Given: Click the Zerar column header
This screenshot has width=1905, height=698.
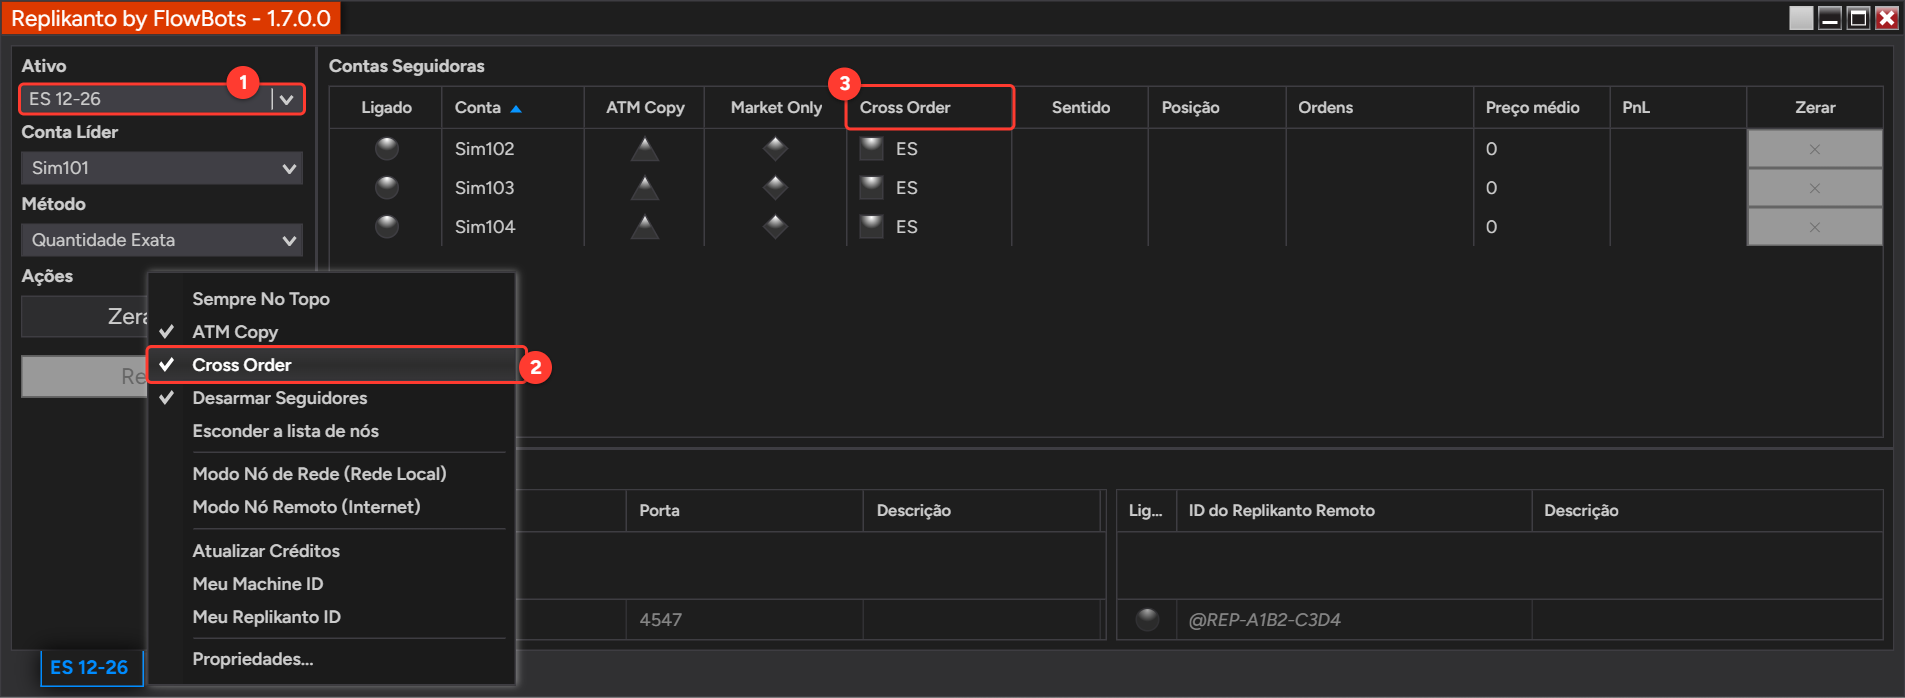Looking at the screenshot, I should (x=1815, y=108).
